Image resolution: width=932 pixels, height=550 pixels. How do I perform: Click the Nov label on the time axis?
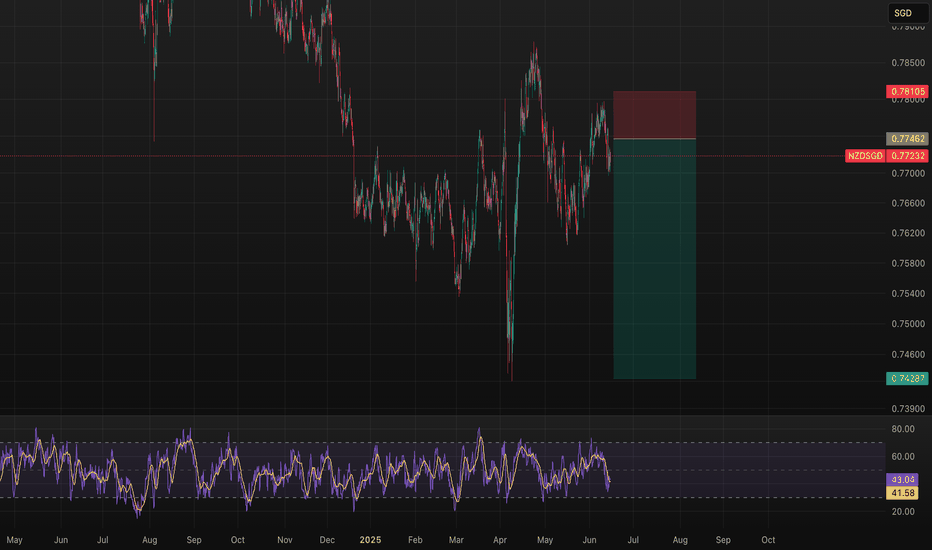tap(285, 540)
